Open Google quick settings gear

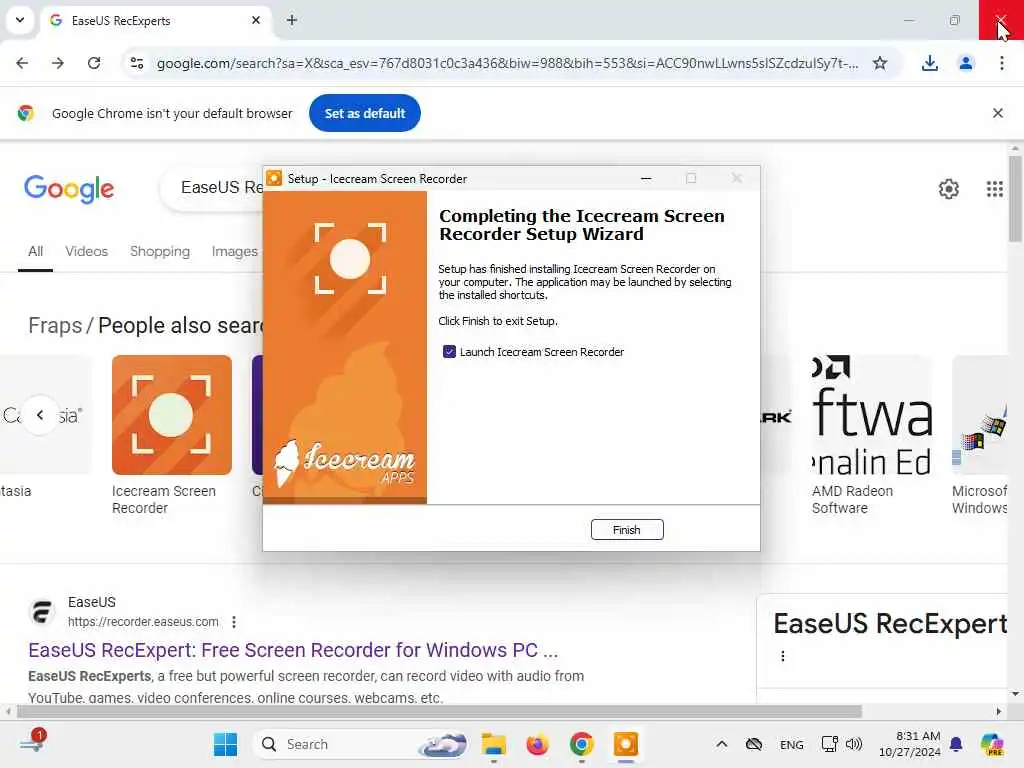[x=949, y=189]
